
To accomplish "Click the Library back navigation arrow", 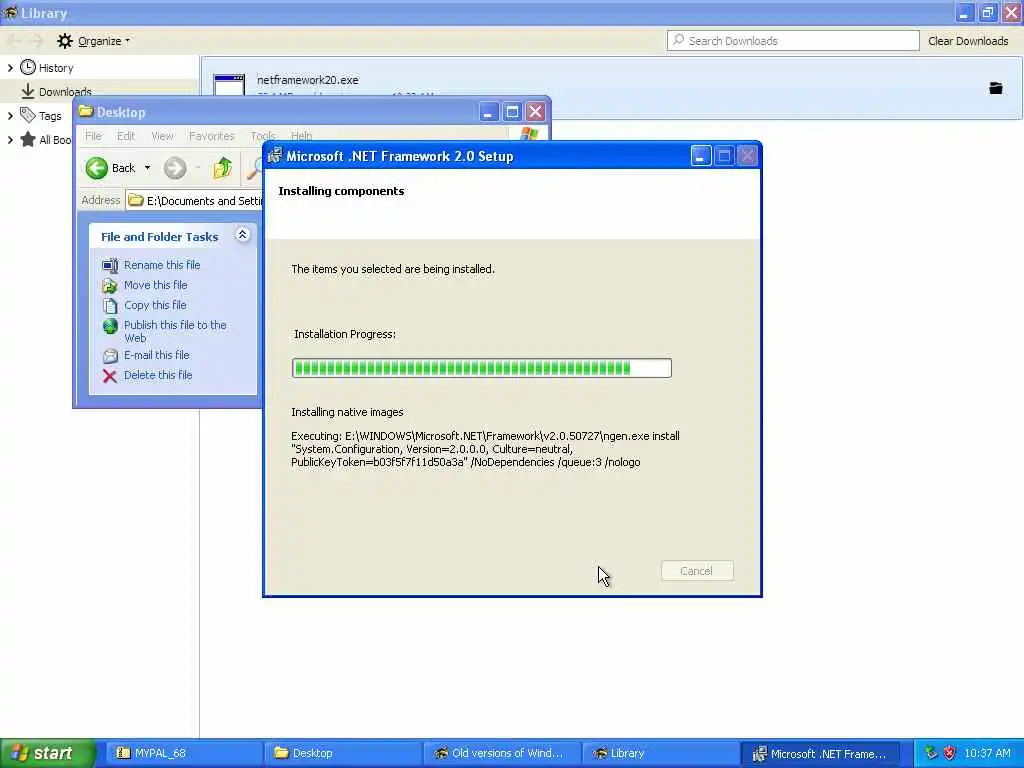I will tap(13, 41).
